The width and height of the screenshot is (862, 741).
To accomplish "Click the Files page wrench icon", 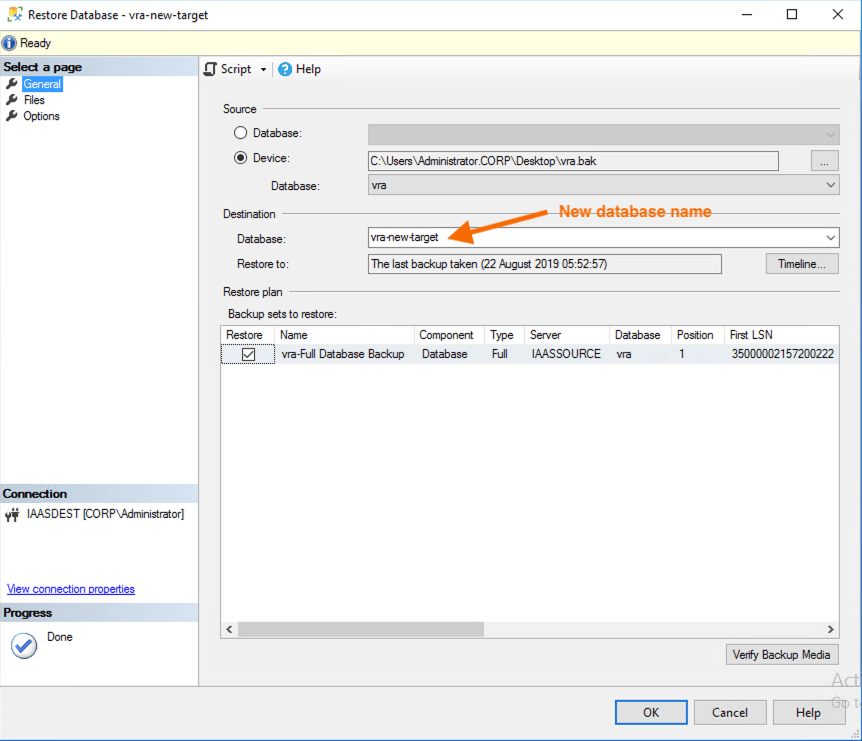I will tap(12, 100).
